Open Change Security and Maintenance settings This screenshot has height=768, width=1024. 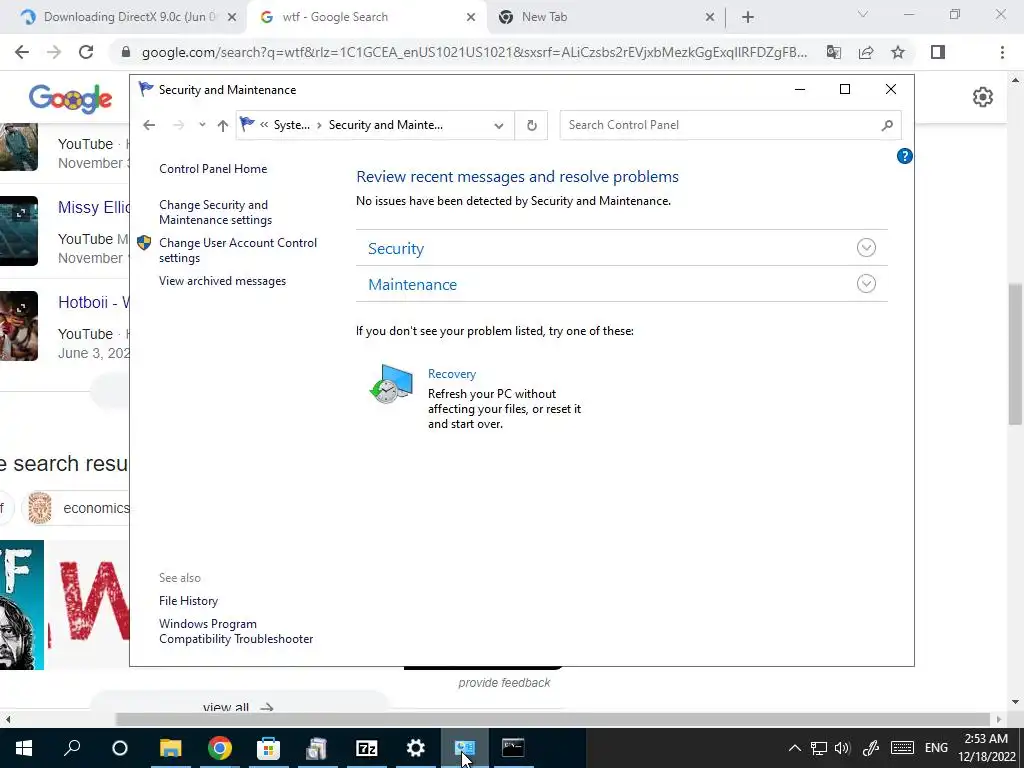click(x=216, y=212)
